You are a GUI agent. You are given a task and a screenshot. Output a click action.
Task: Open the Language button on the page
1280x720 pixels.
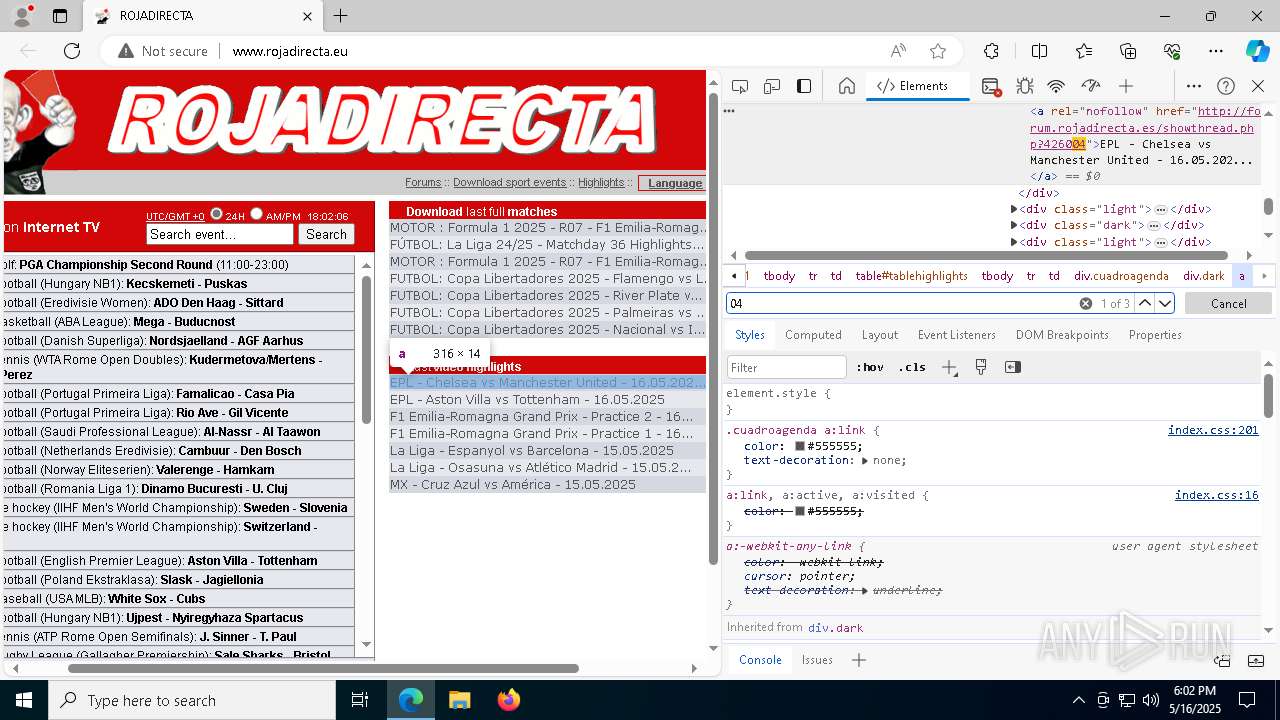[671, 183]
